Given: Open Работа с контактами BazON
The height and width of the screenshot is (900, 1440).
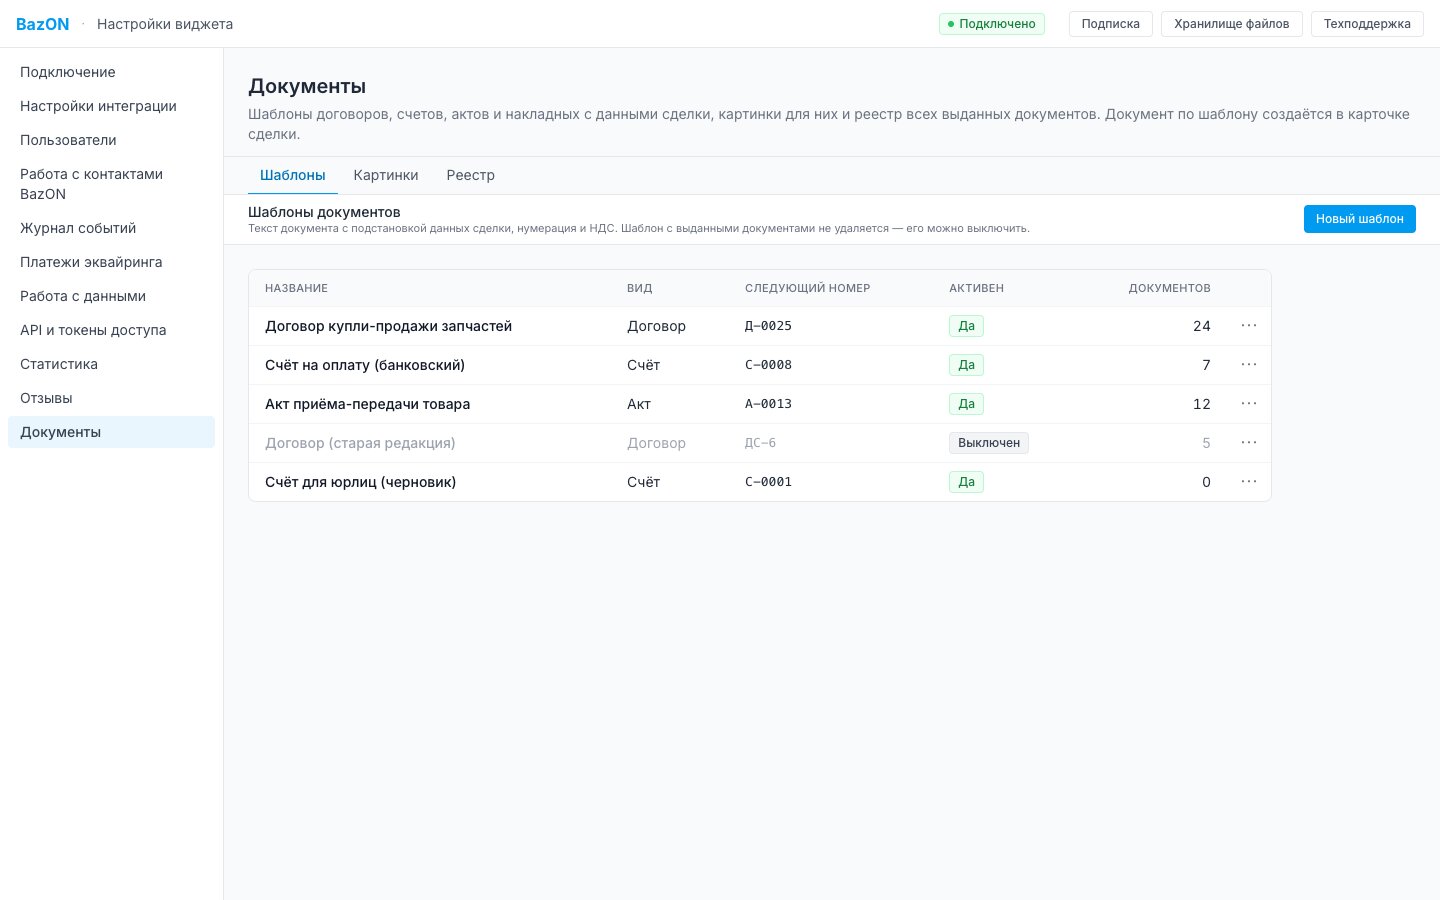Looking at the screenshot, I should pyautogui.click(x=111, y=184).
